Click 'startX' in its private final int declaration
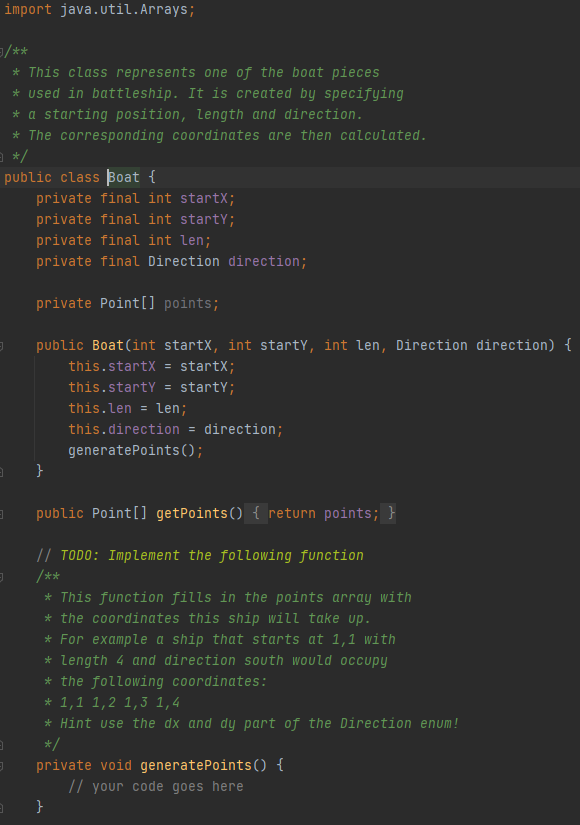The image size is (580, 825). pyautogui.click(x=204, y=198)
